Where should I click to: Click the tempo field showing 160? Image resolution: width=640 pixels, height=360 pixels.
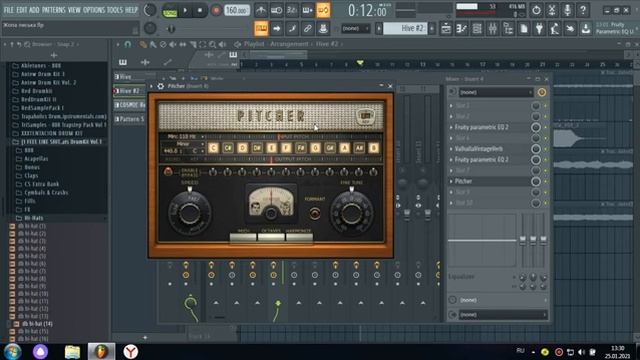(237, 10)
